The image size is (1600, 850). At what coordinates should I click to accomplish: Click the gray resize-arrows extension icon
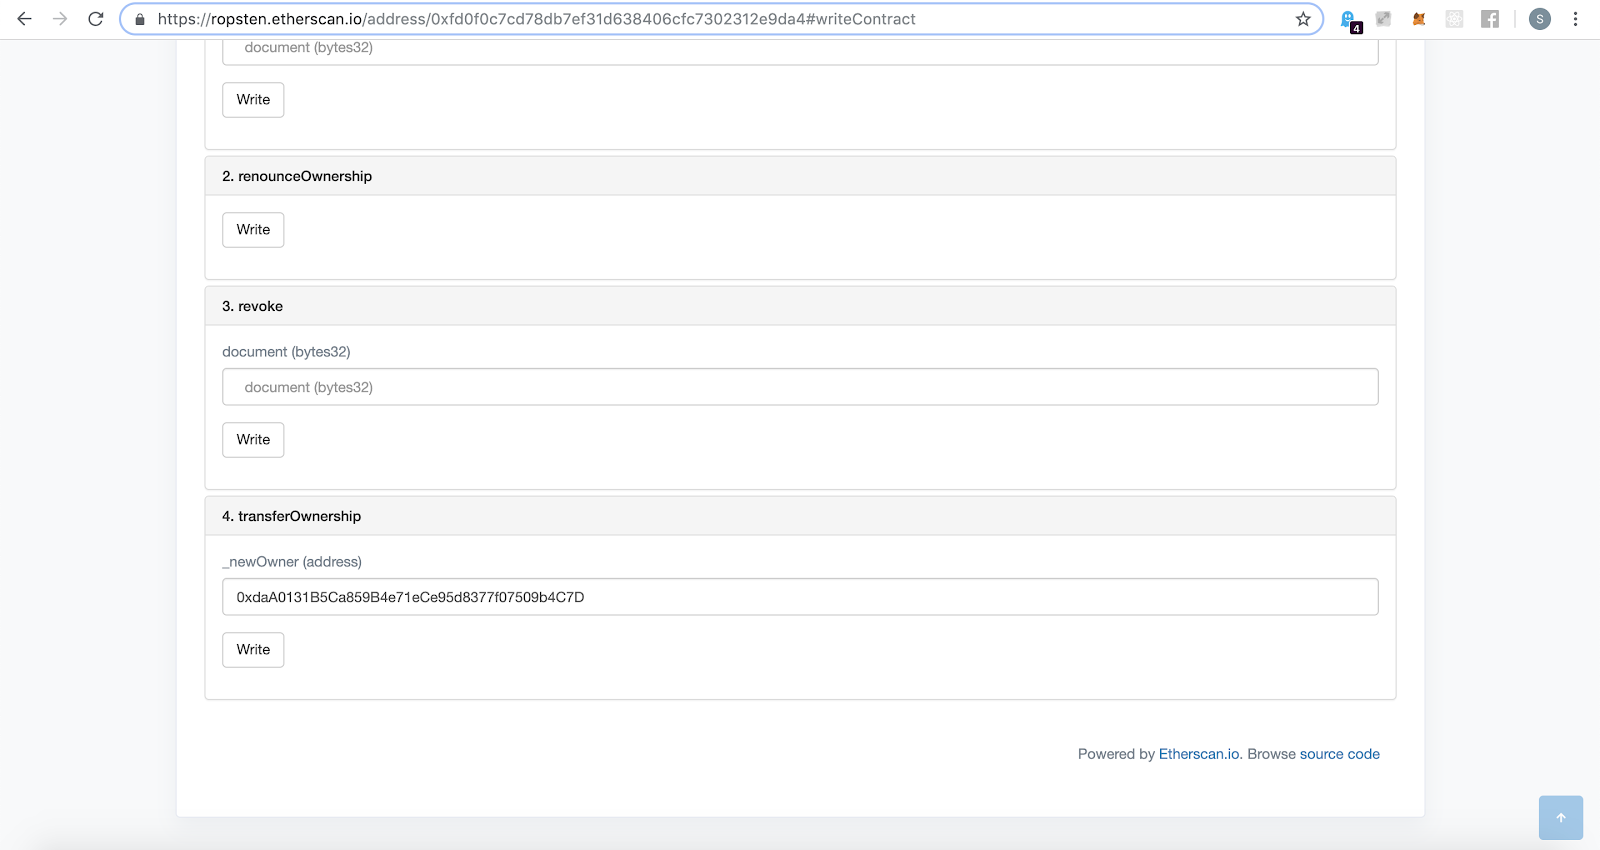[x=1384, y=19]
